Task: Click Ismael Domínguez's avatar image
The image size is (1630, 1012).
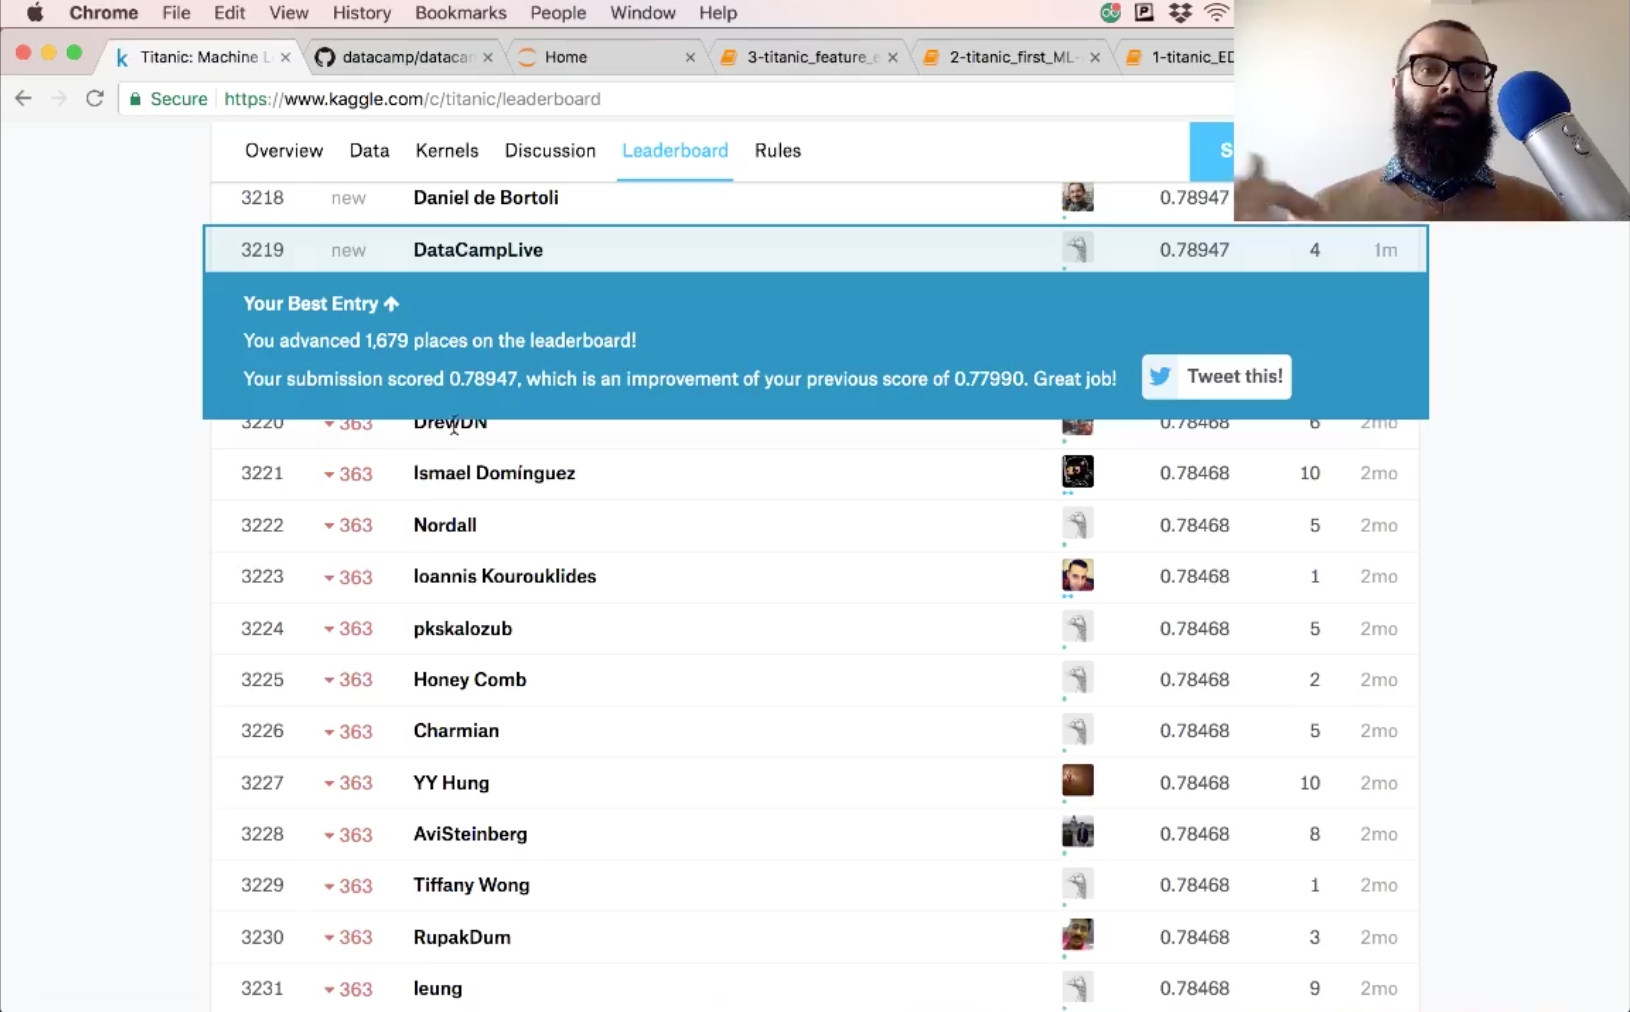Action: tap(1077, 472)
